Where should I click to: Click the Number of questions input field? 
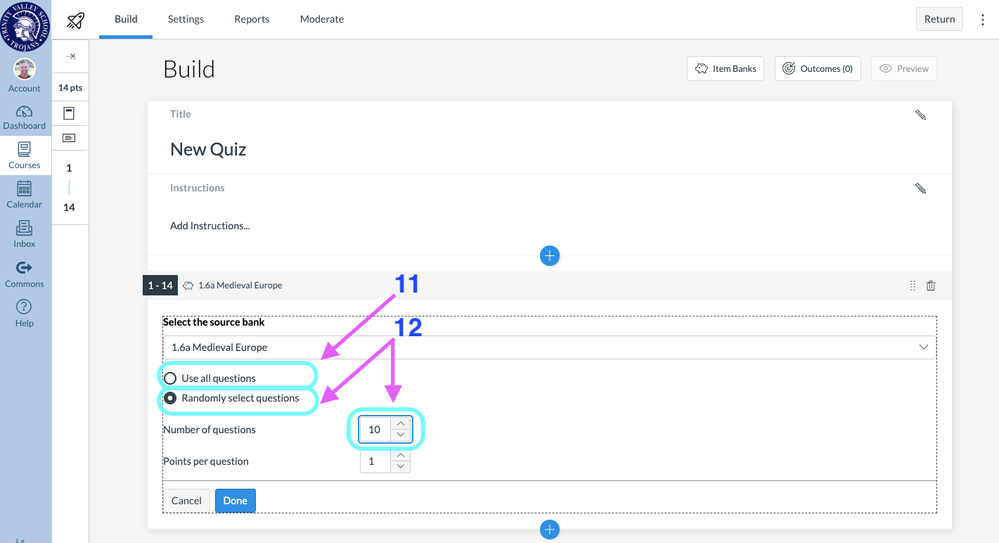[x=375, y=430]
